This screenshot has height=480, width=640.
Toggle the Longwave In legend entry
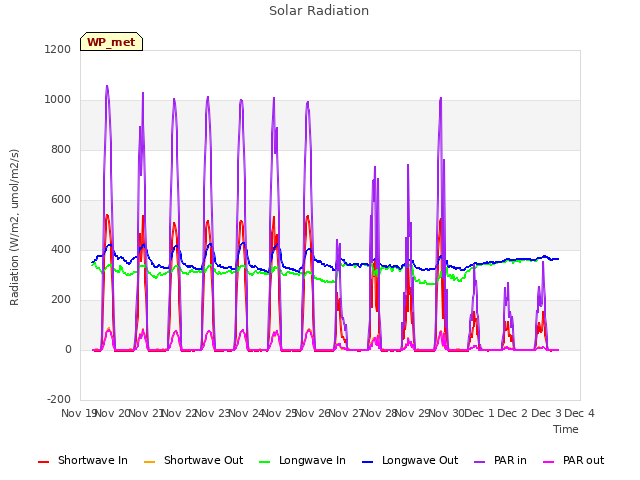(302, 460)
